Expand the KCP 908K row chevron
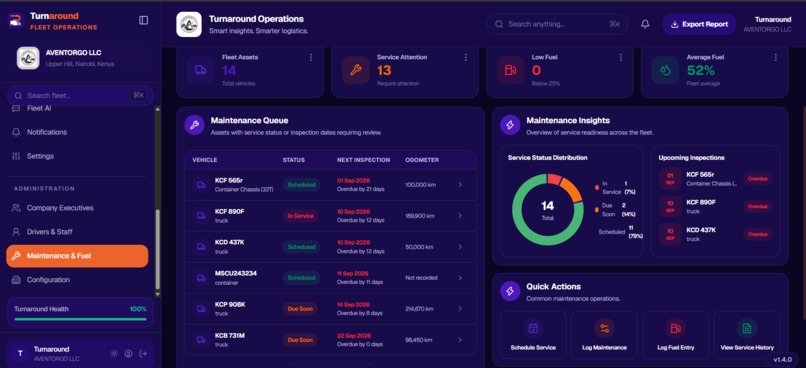806x368 pixels. point(460,309)
